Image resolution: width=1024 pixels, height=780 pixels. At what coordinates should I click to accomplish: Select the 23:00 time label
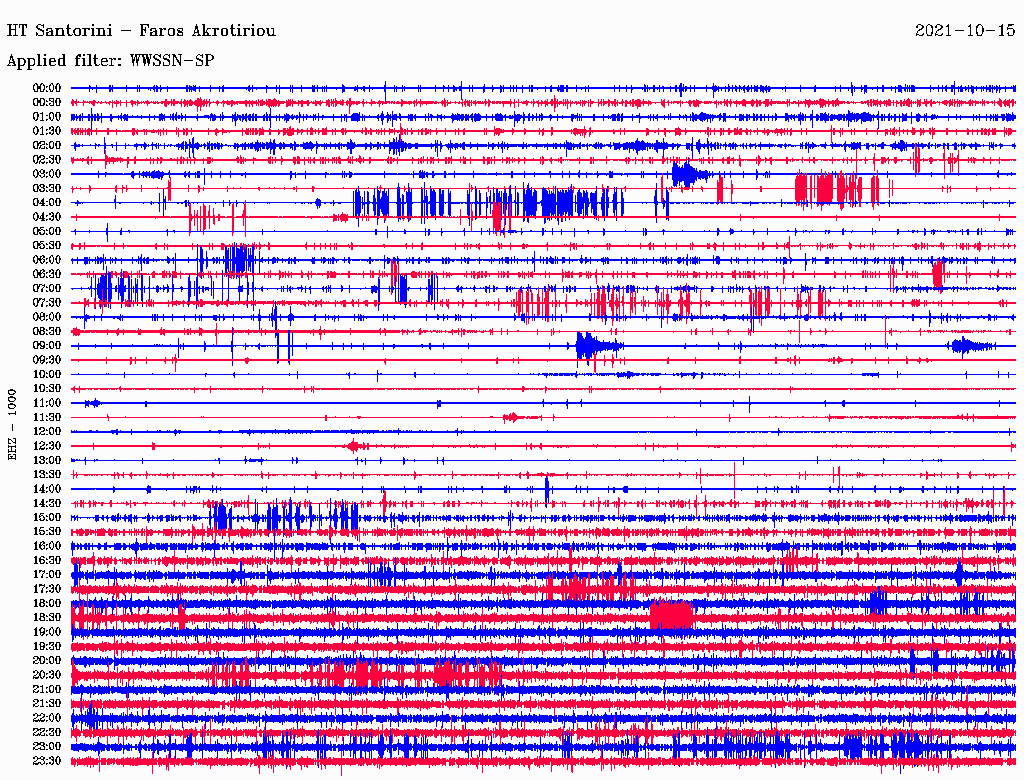(47, 747)
